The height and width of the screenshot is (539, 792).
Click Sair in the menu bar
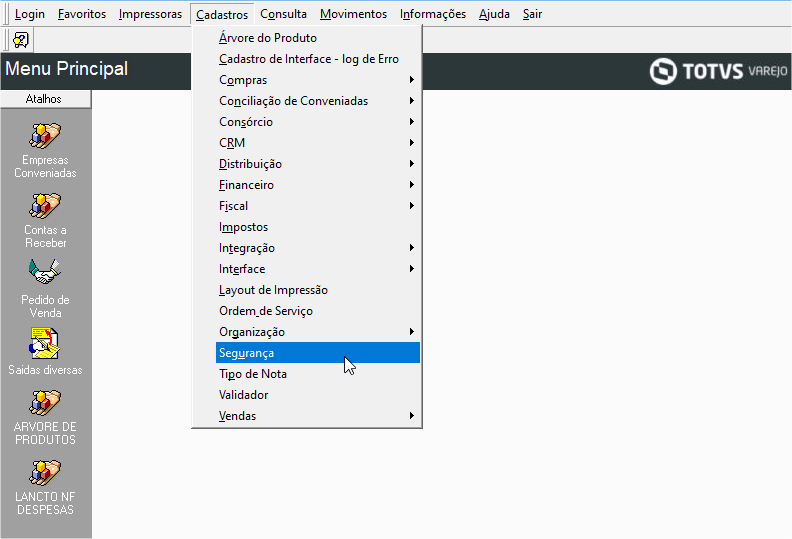coord(532,14)
